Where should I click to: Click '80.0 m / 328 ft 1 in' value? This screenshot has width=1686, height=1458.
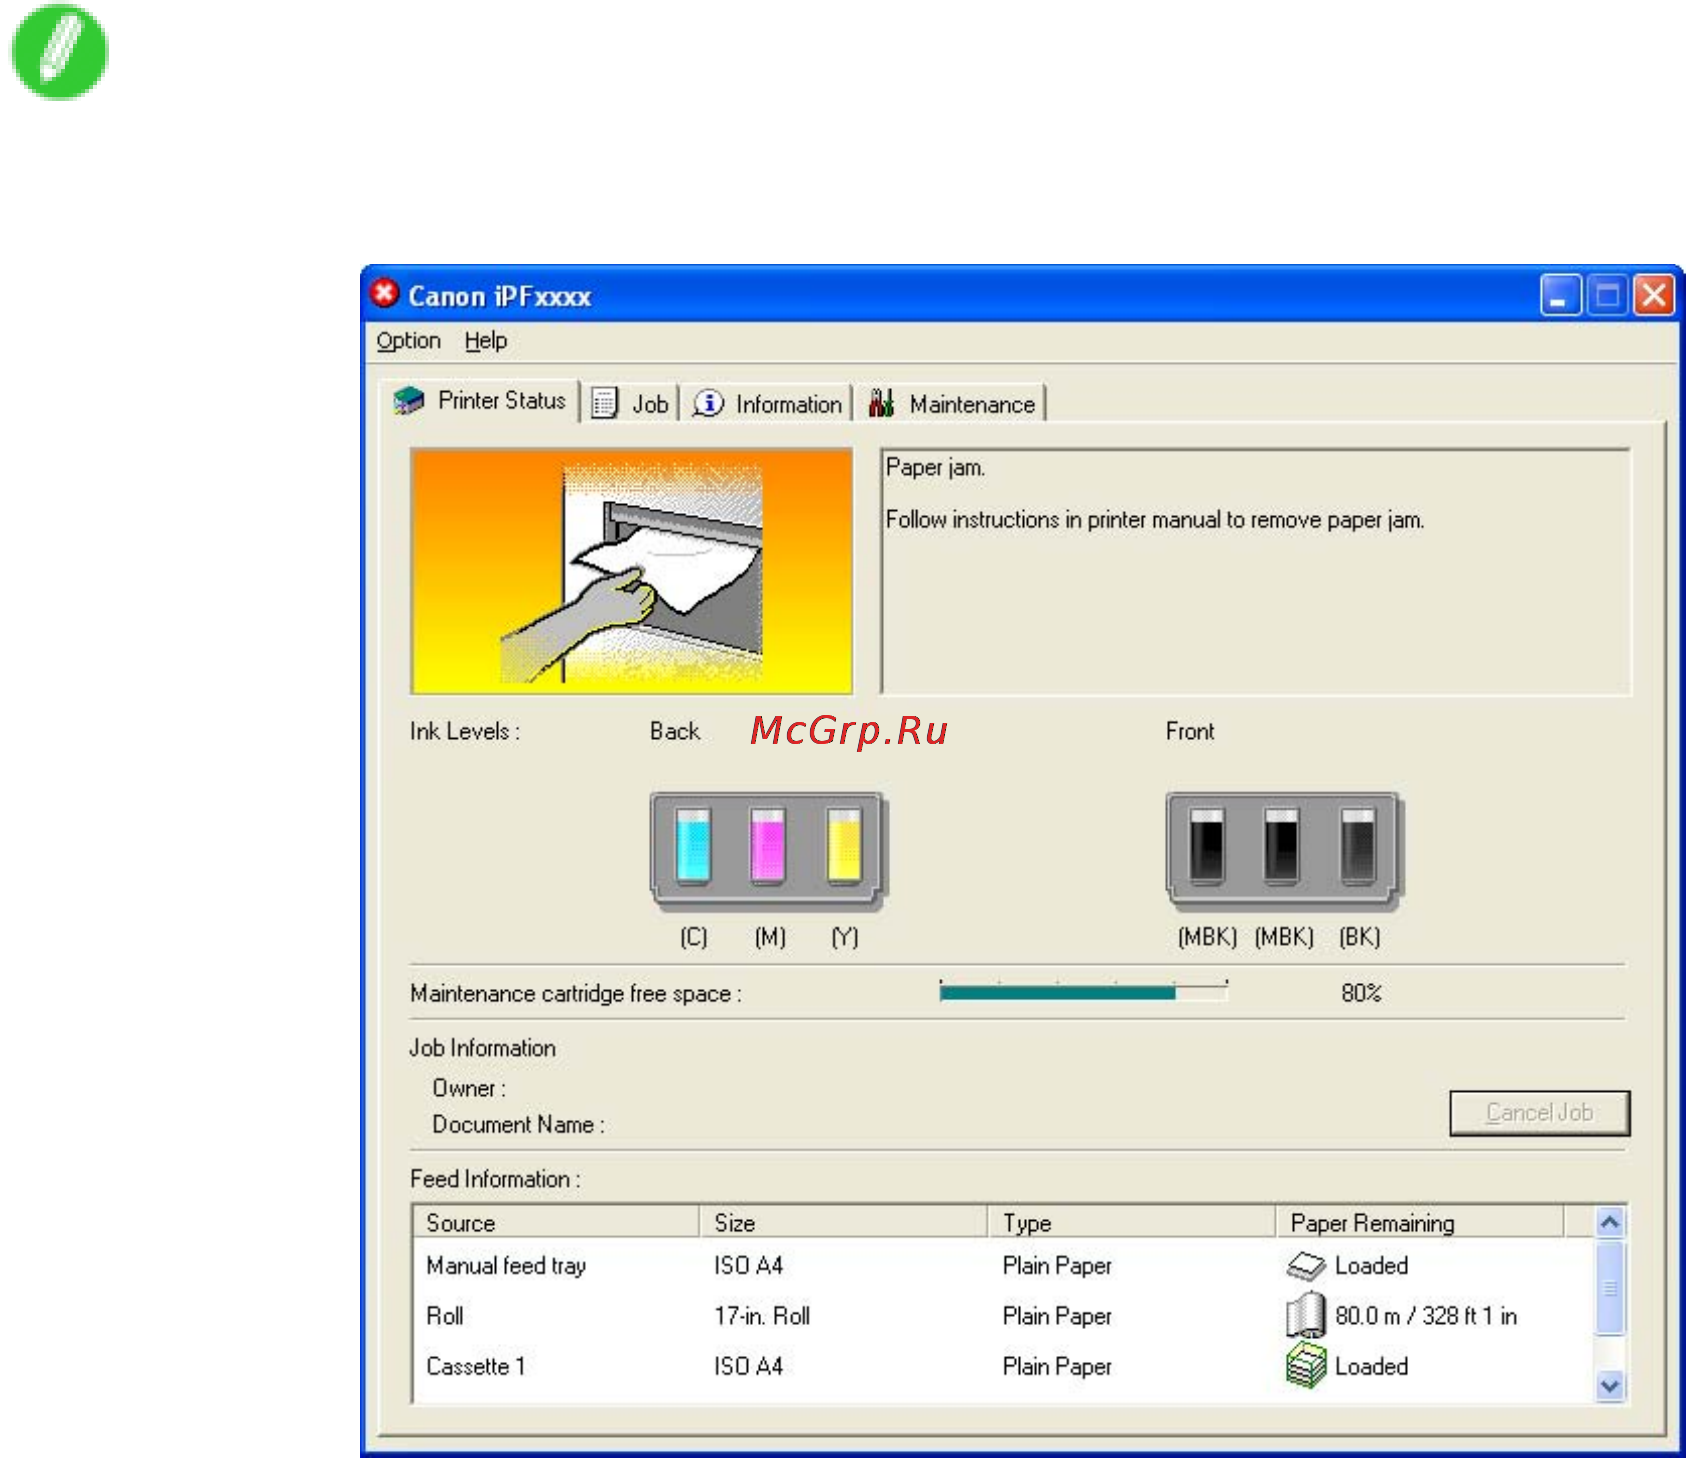point(1426,1316)
